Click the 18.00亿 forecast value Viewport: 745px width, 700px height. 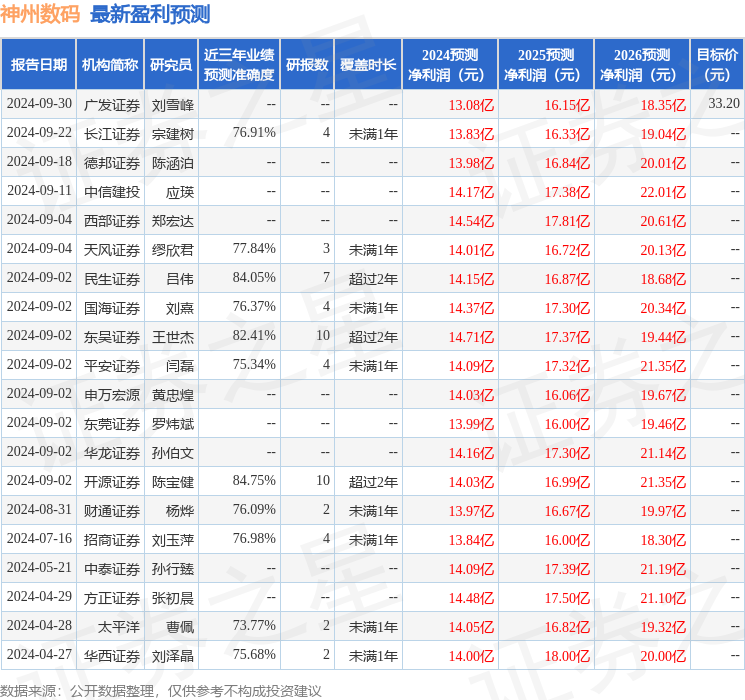pos(567,656)
